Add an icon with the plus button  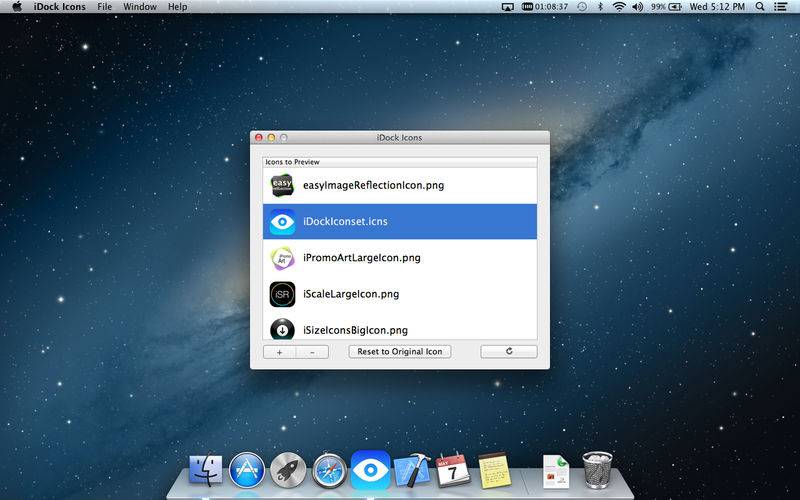tap(279, 352)
